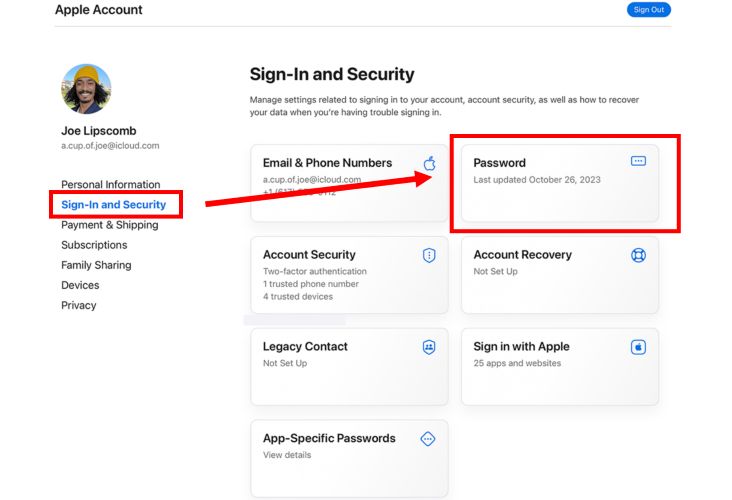Open the Privacy section

[79, 305]
